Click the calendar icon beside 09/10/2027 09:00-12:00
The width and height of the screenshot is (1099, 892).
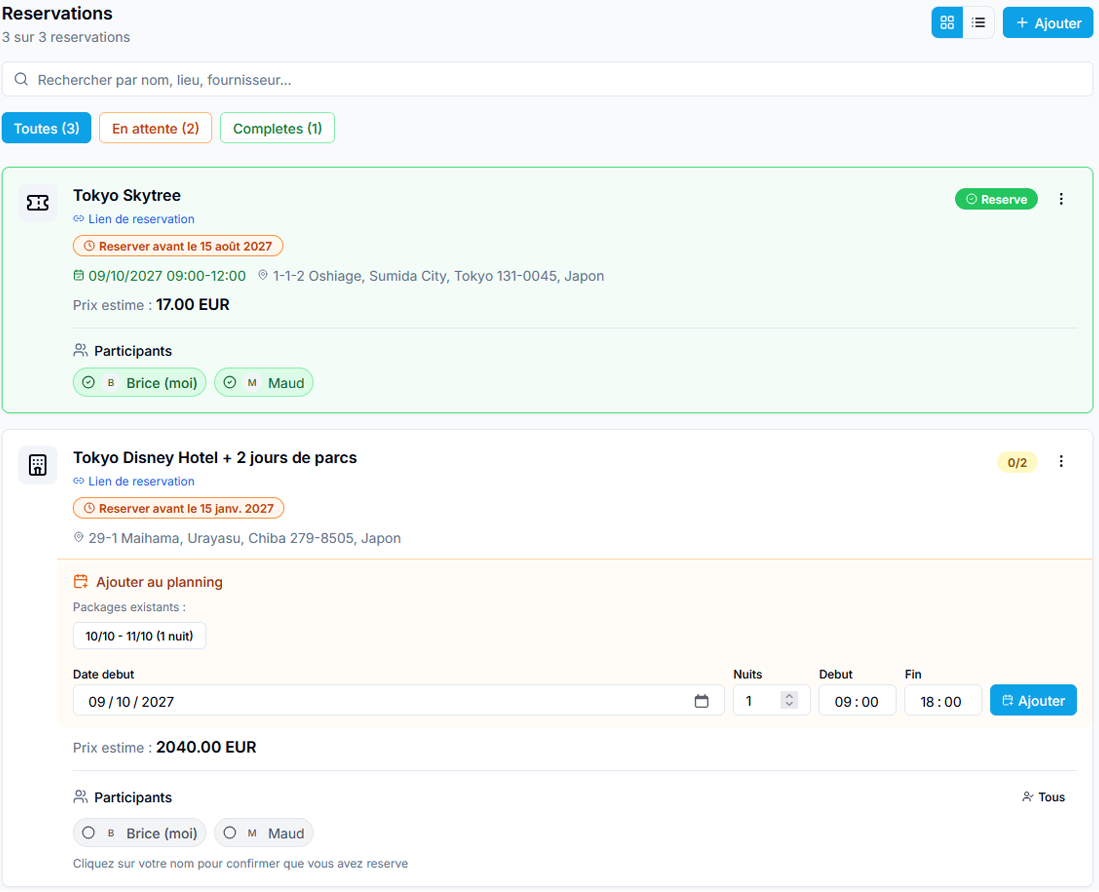(x=78, y=275)
